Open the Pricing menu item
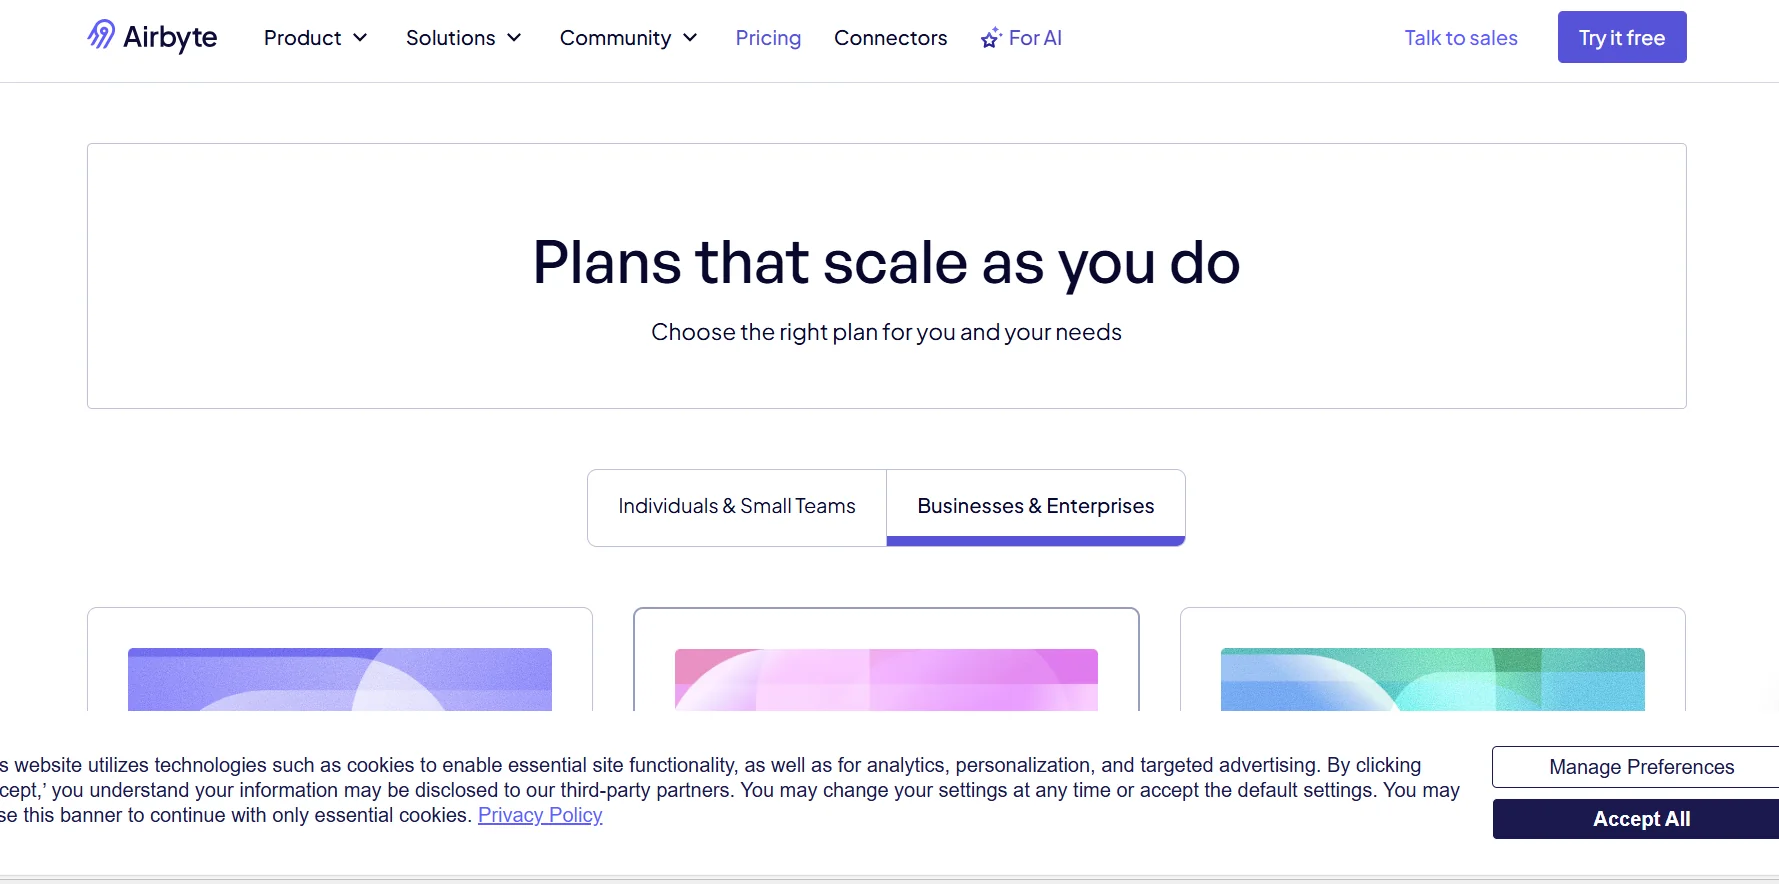Image resolution: width=1779 pixels, height=884 pixels. pyautogui.click(x=767, y=38)
